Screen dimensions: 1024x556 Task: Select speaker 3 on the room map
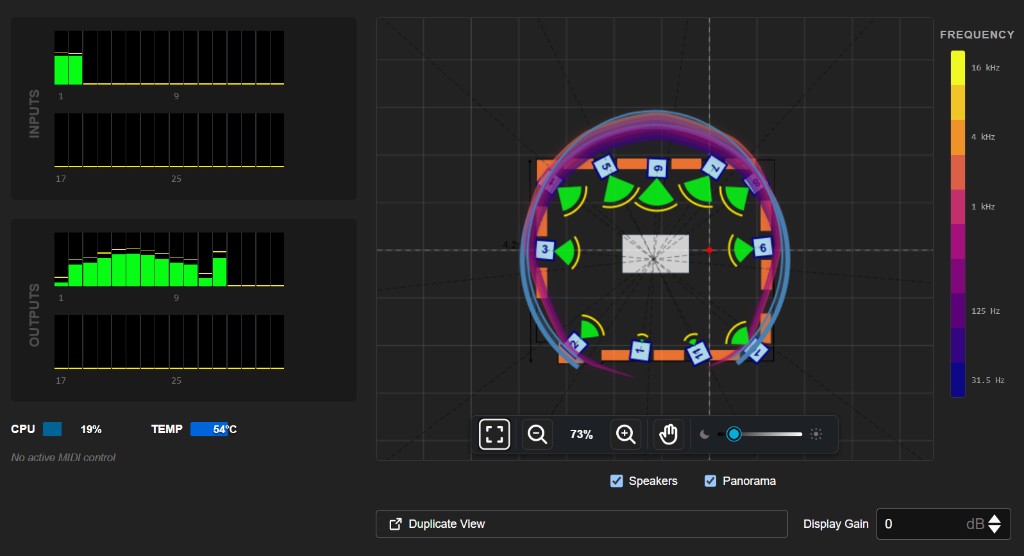[x=545, y=250]
